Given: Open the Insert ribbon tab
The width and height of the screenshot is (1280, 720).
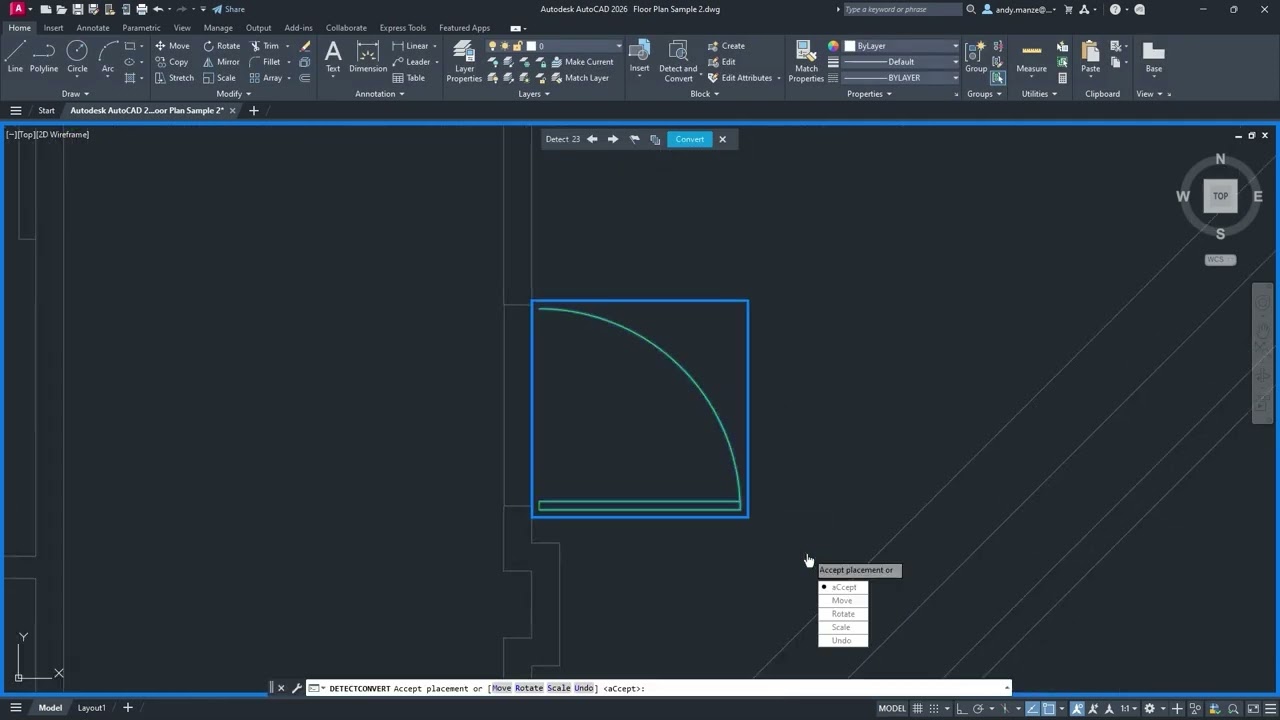Looking at the screenshot, I should (53, 28).
